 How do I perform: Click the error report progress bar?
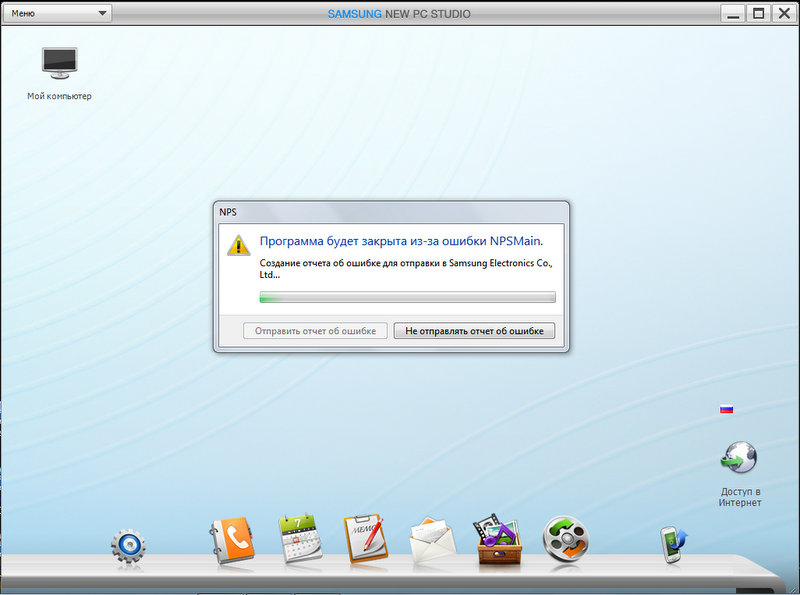tap(407, 297)
